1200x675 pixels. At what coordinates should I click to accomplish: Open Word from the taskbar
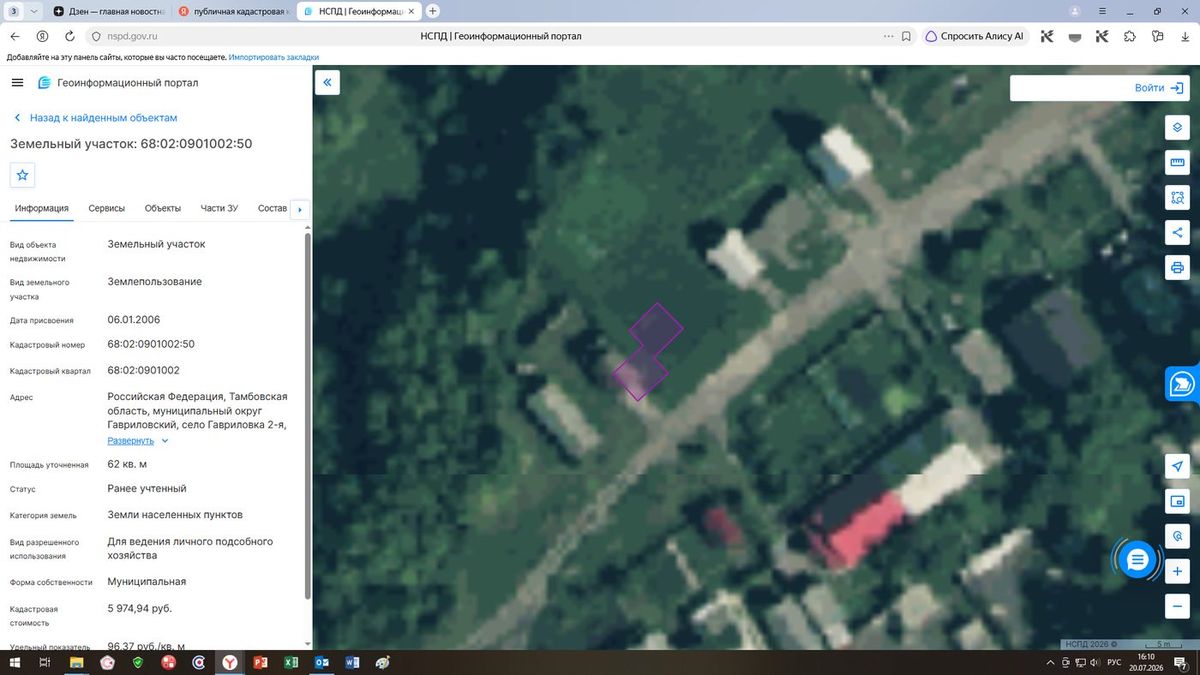352,662
